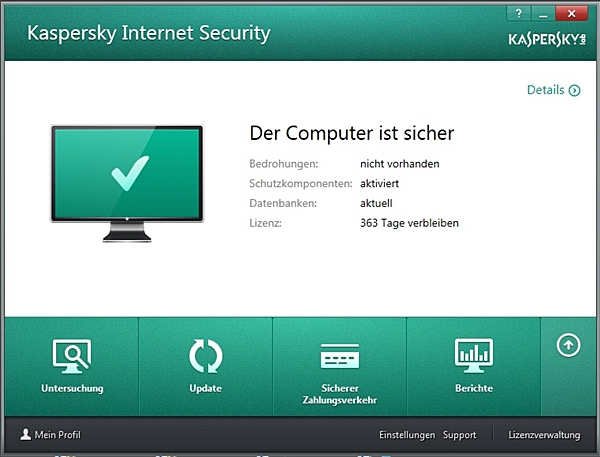
Task: Click the green monitor status image
Action: click(127, 184)
